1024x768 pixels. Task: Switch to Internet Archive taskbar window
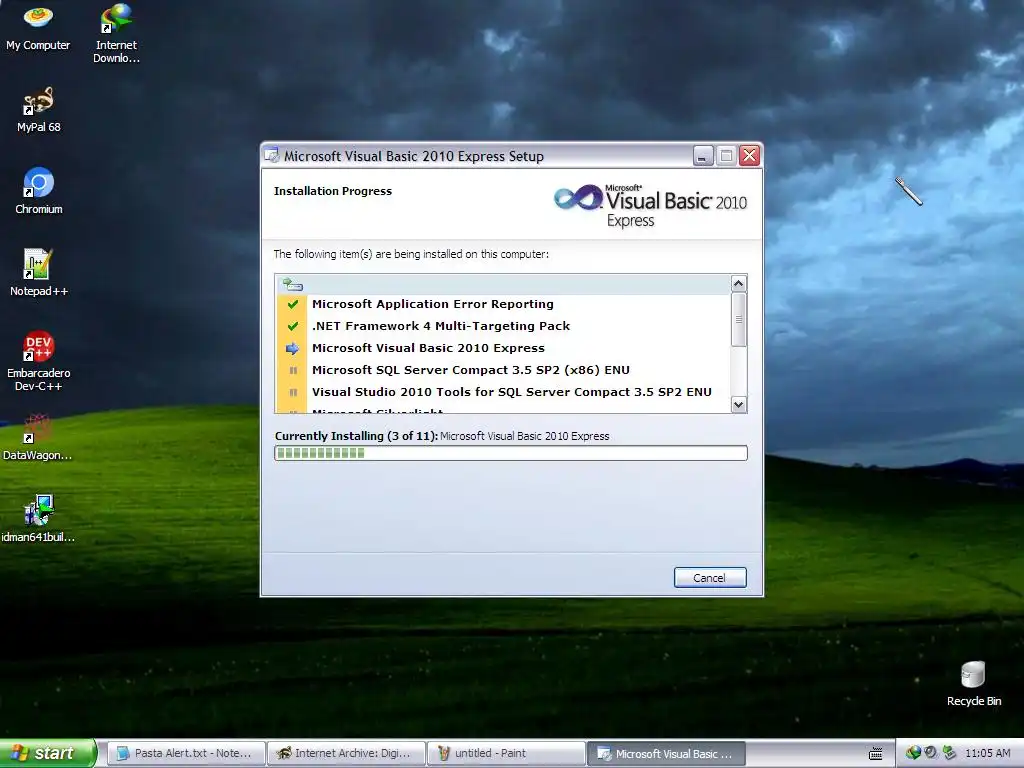click(347, 753)
